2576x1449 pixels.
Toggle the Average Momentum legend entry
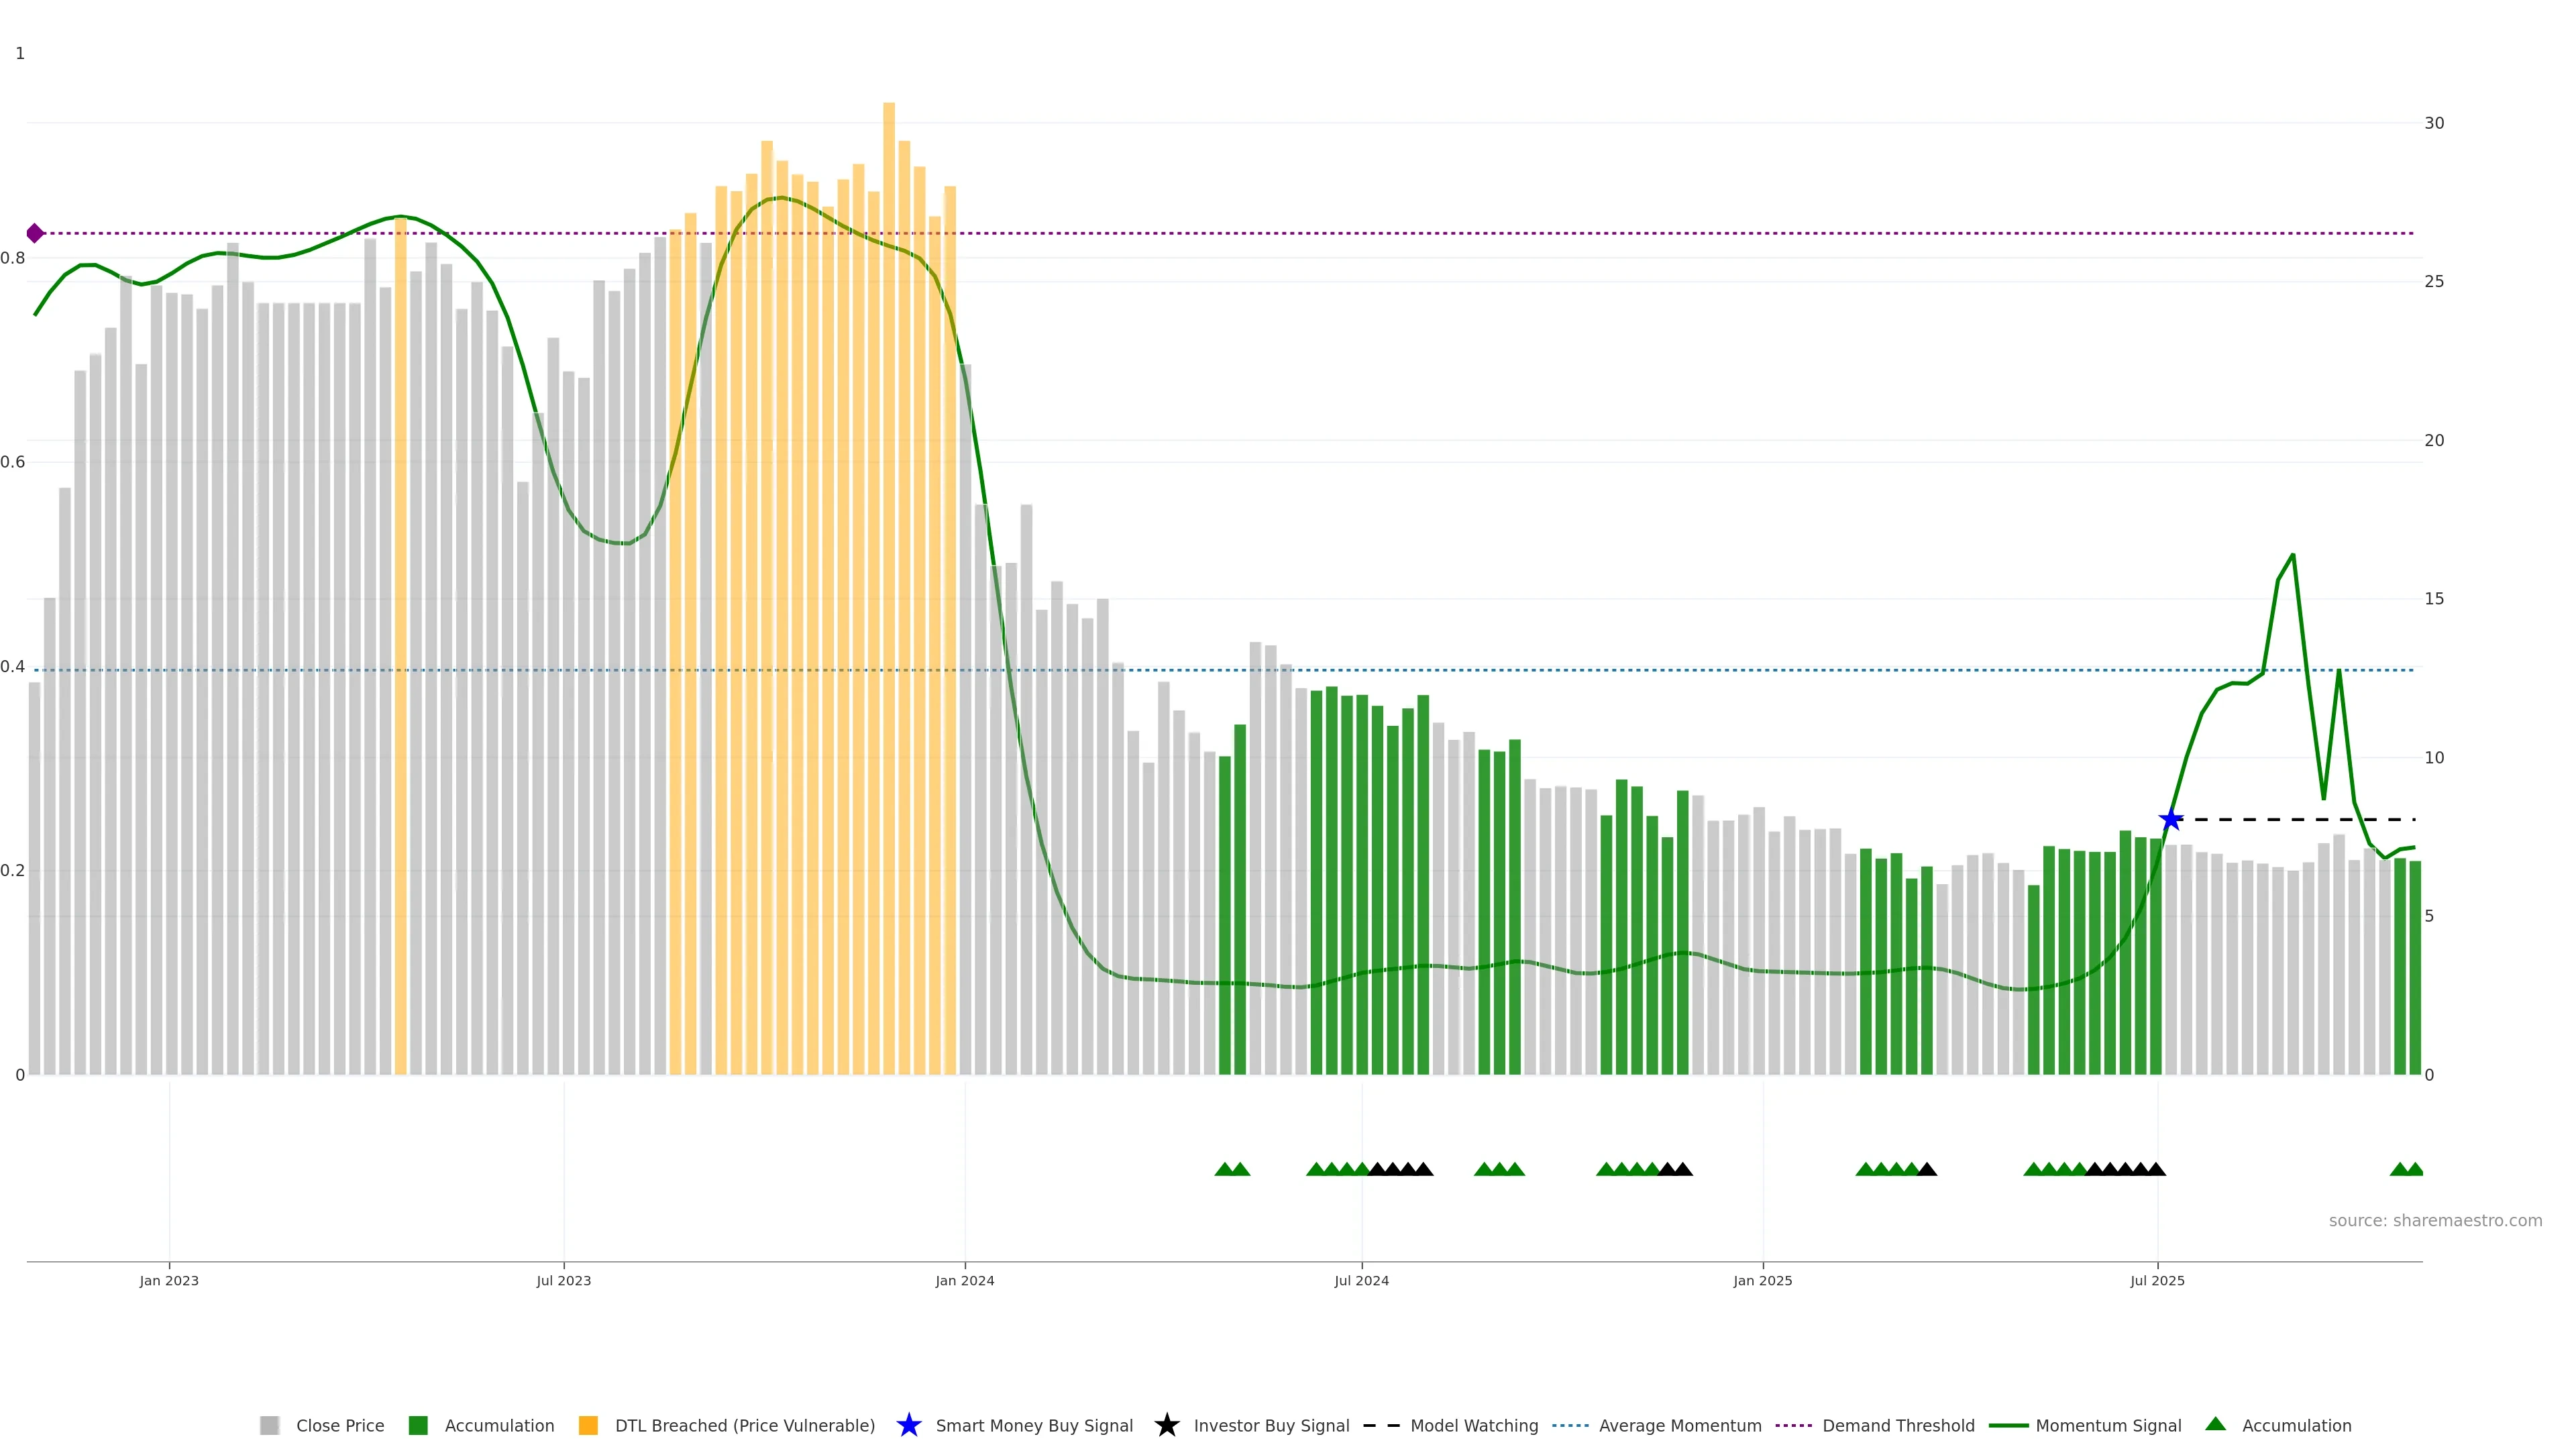pyautogui.click(x=1679, y=1425)
